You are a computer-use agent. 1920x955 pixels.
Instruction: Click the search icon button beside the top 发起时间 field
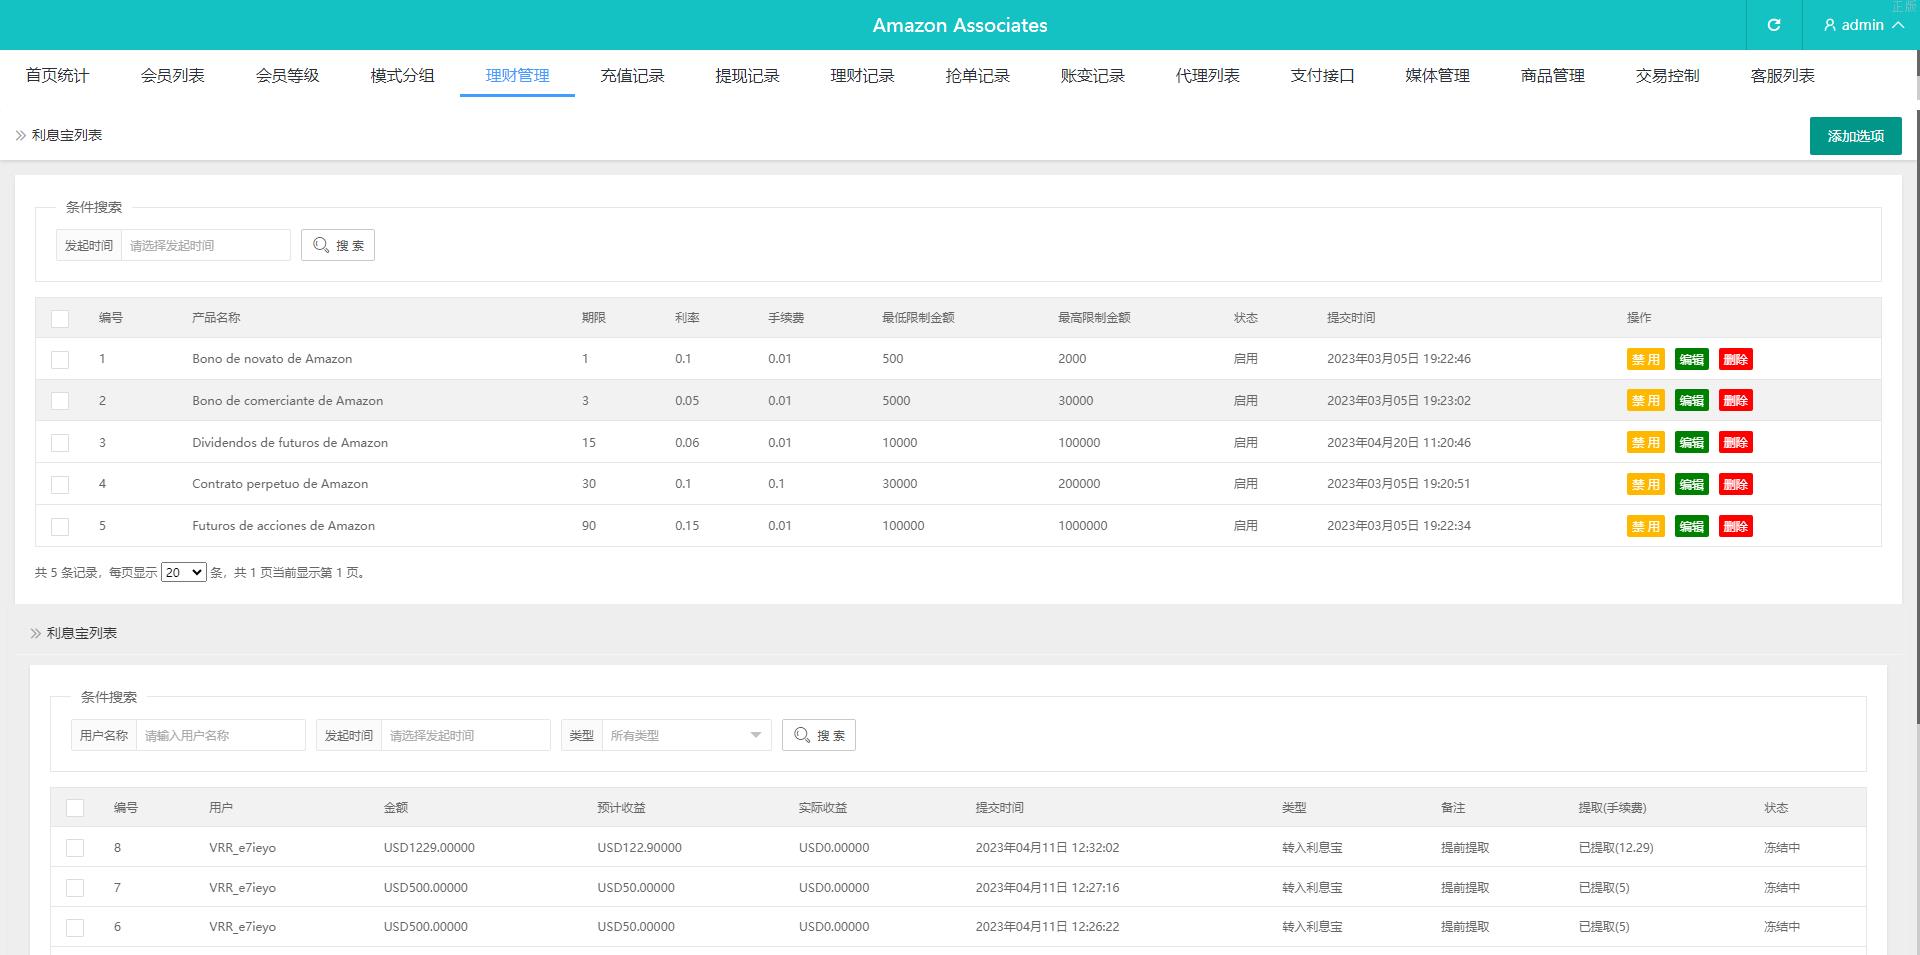[x=338, y=245]
